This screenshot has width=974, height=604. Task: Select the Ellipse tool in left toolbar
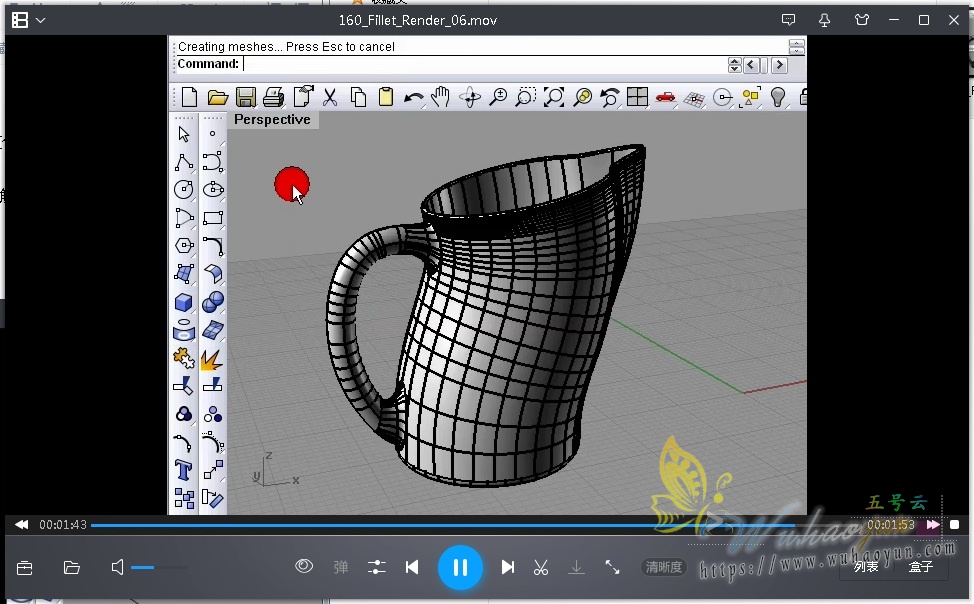[x=213, y=190]
